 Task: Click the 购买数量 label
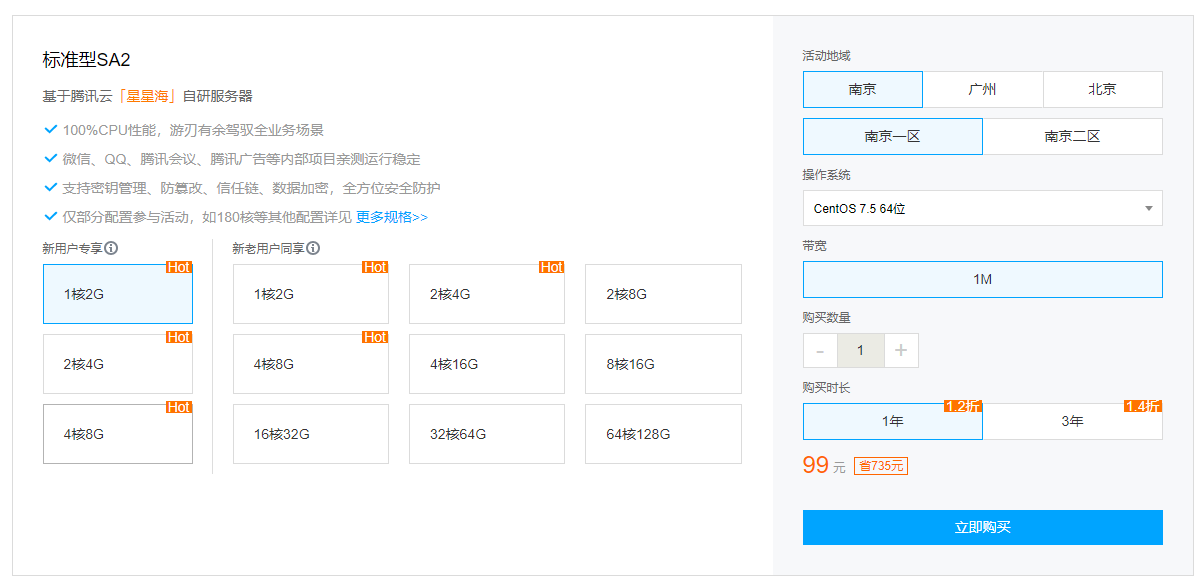point(826,317)
